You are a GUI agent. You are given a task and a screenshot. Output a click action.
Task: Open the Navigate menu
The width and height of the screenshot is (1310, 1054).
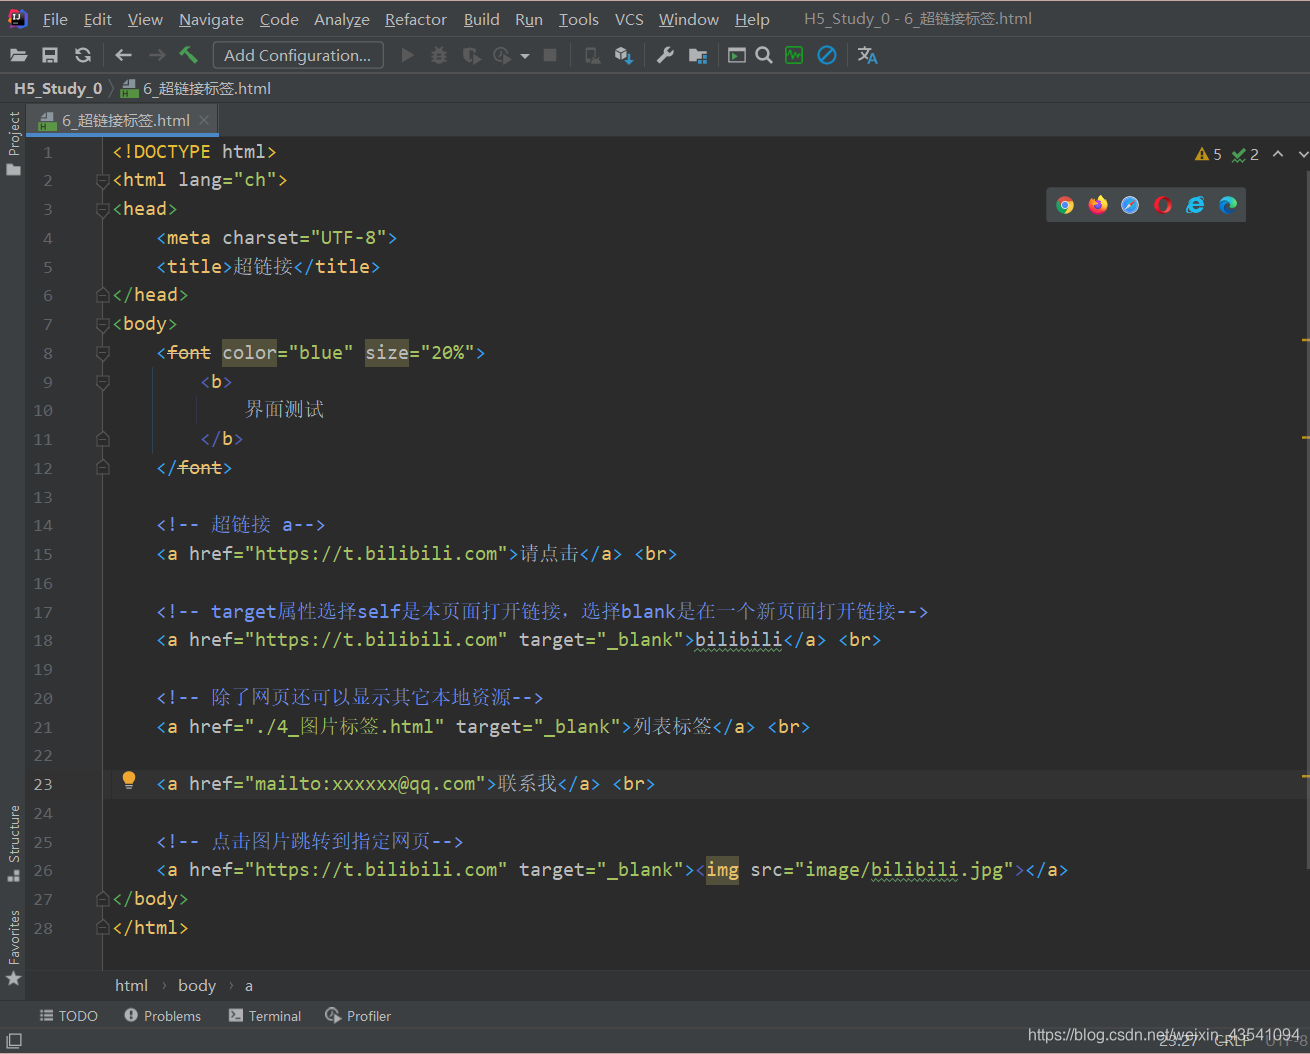tap(211, 19)
